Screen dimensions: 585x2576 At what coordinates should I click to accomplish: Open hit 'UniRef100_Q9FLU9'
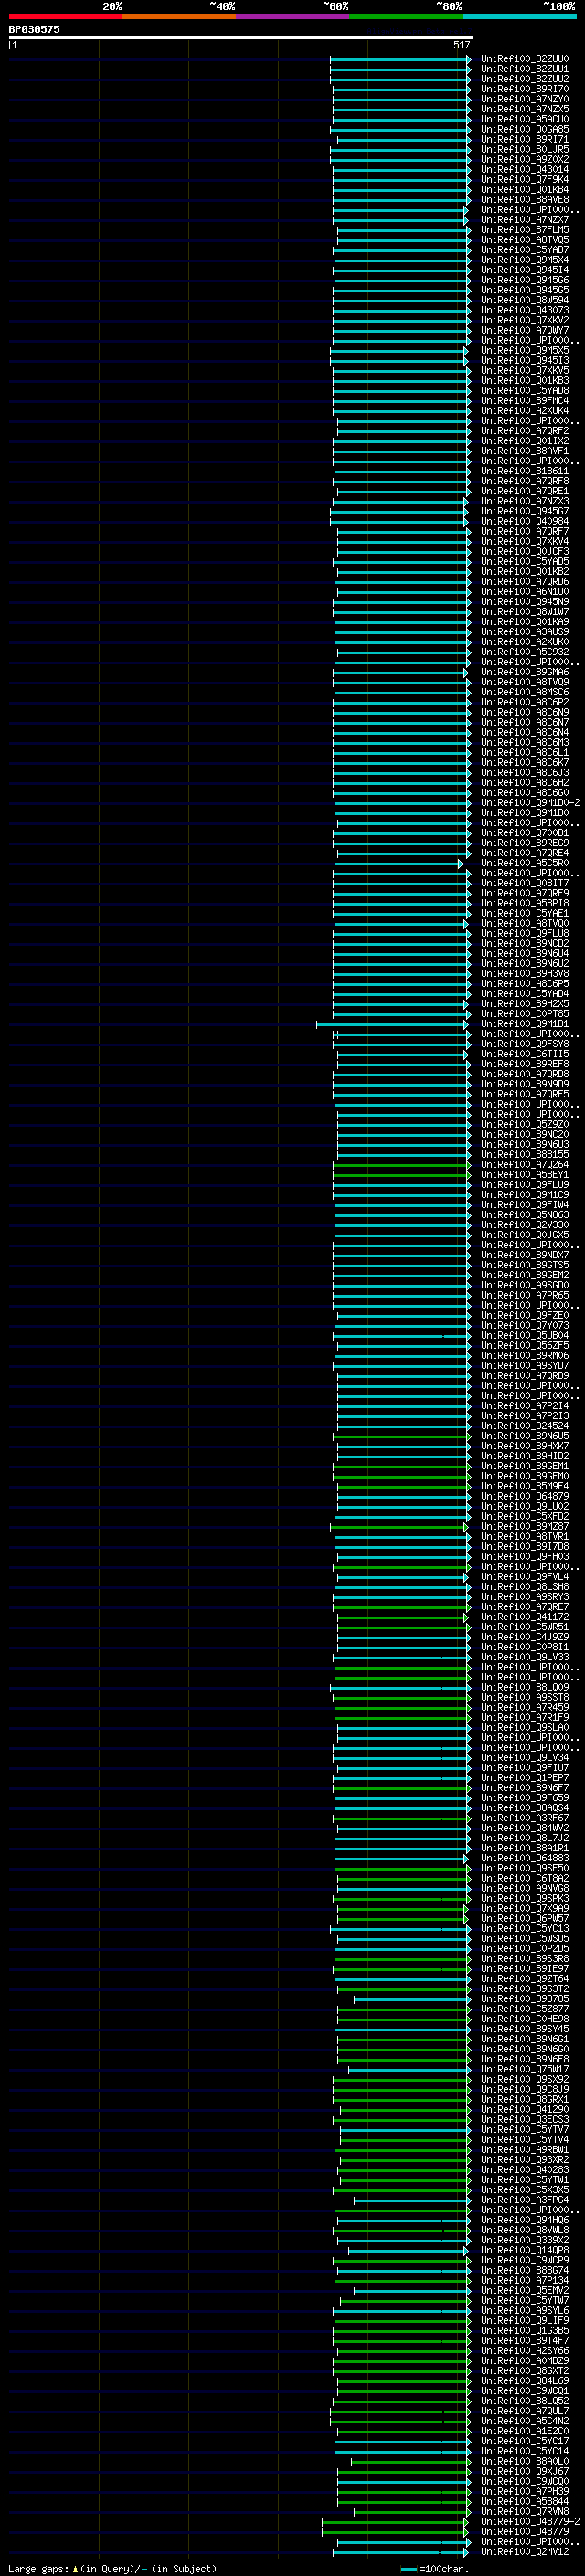[524, 1185]
